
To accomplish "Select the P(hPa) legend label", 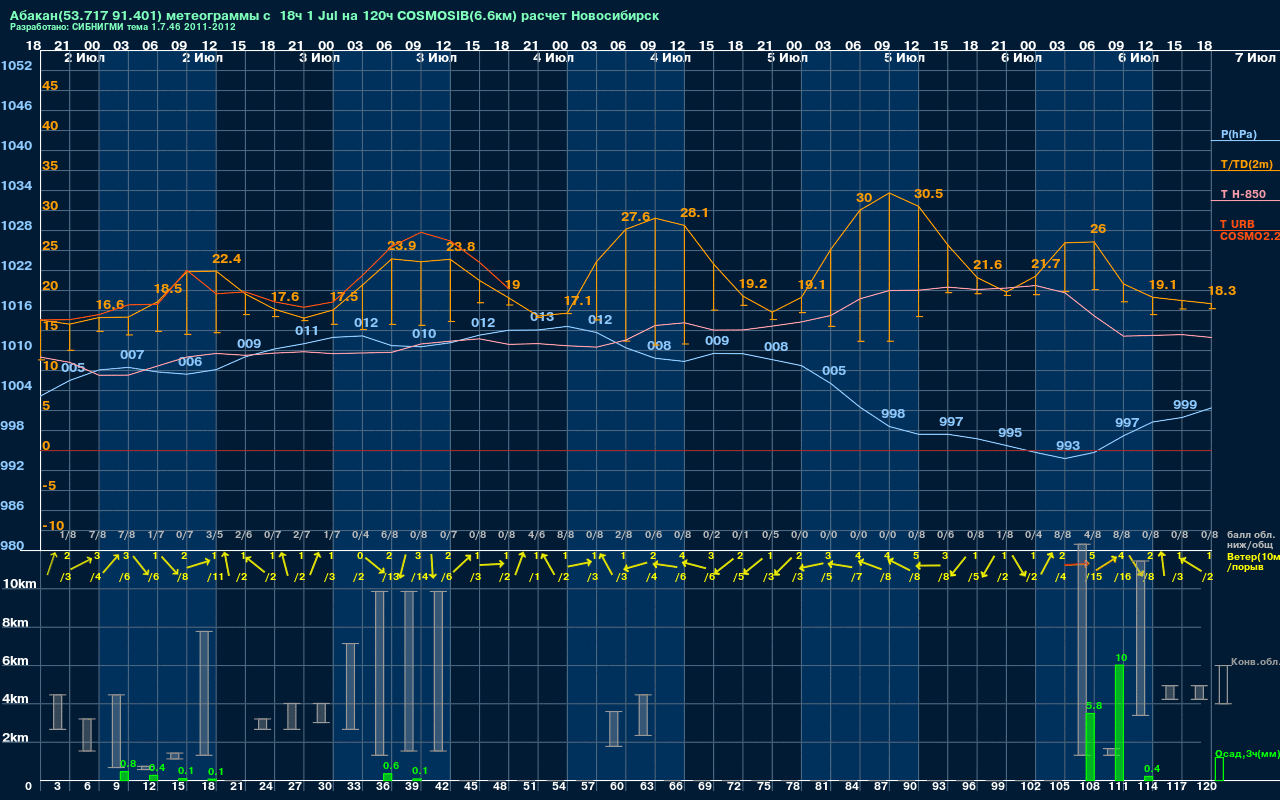I will pos(1239,134).
